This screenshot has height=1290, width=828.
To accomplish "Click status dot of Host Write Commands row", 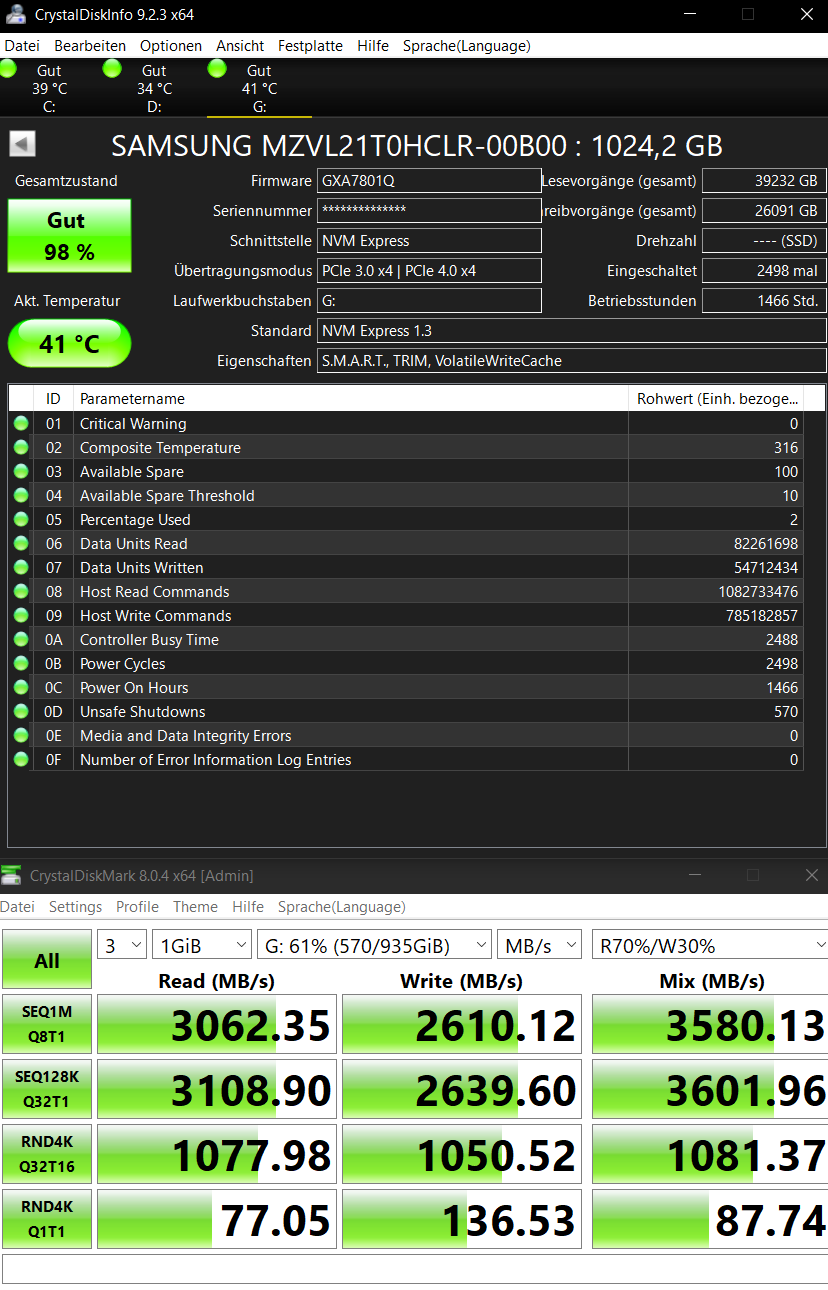I will (x=21, y=616).
